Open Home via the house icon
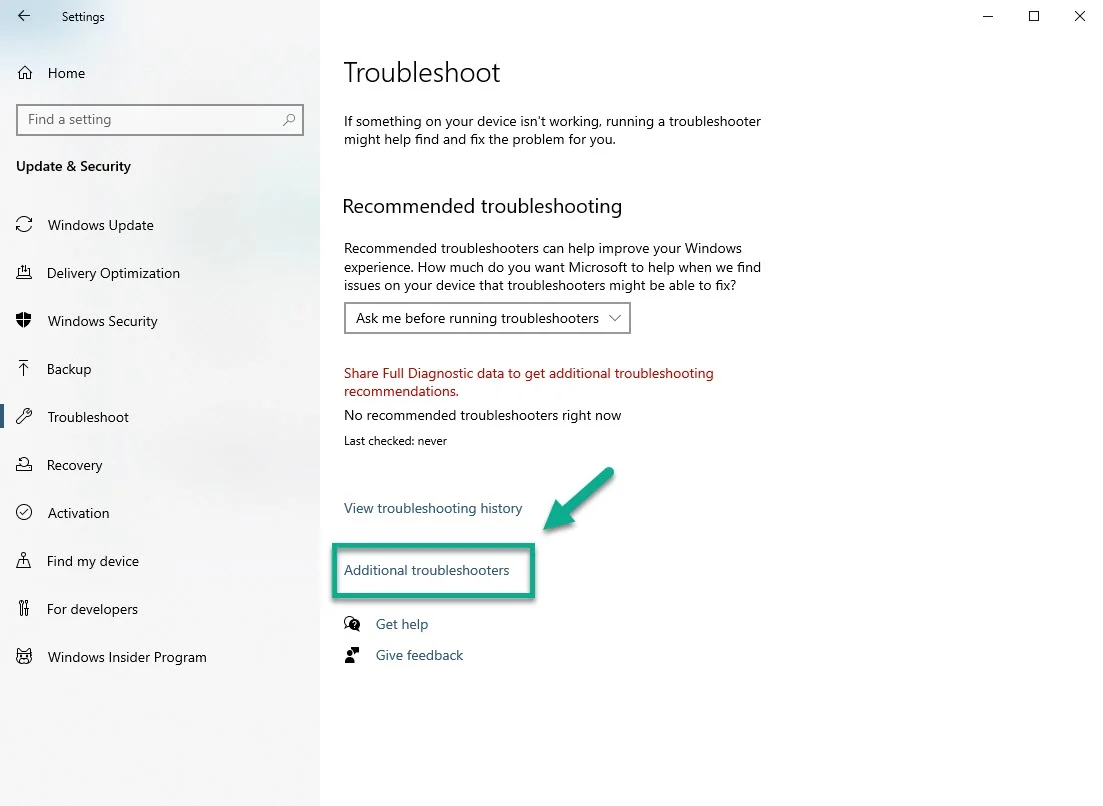 point(25,73)
